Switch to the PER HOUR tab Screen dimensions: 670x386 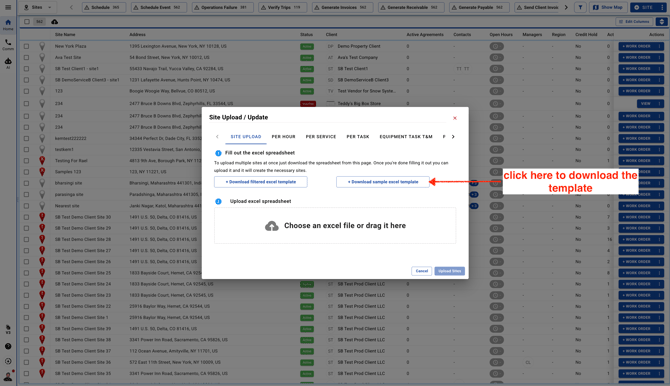(283, 137)
